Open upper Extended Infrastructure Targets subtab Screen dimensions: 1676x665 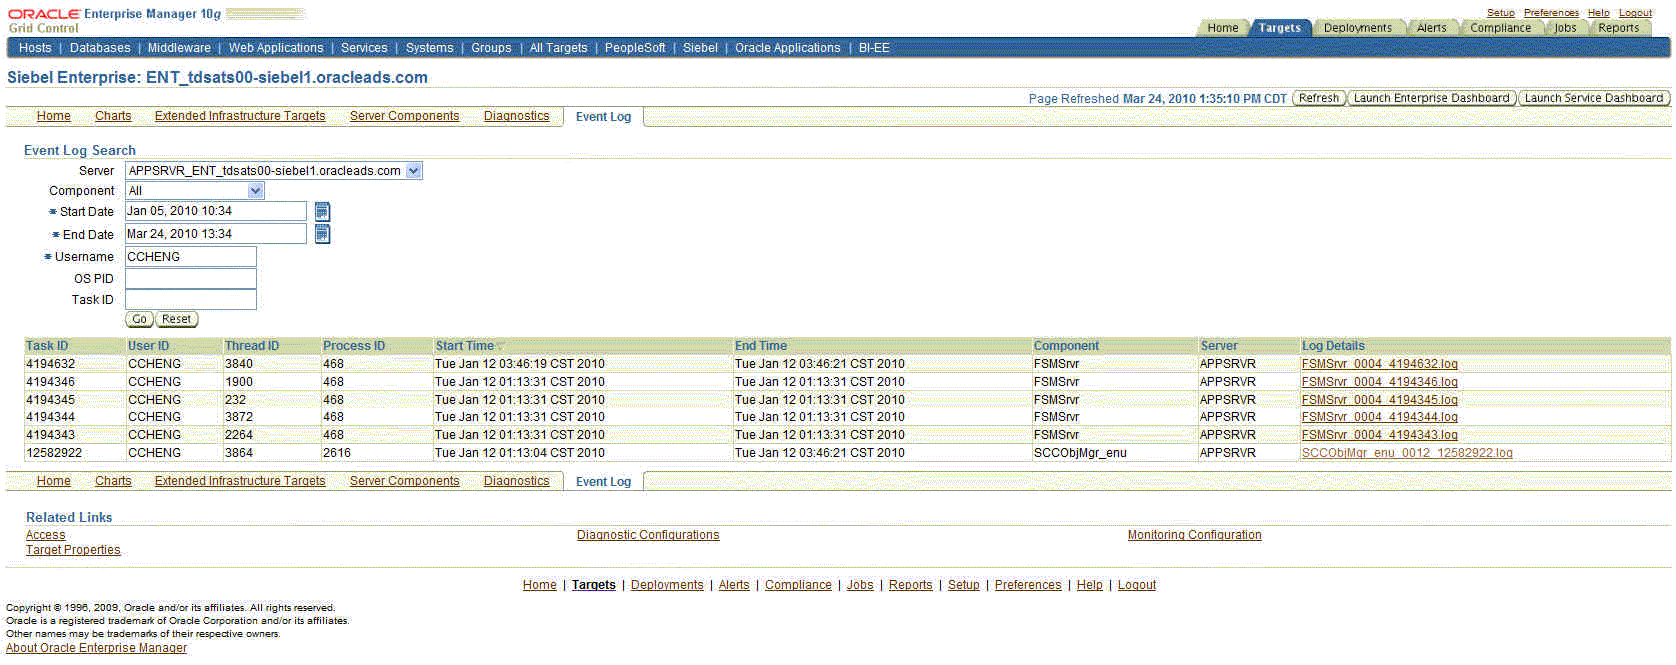coord(240,116)
